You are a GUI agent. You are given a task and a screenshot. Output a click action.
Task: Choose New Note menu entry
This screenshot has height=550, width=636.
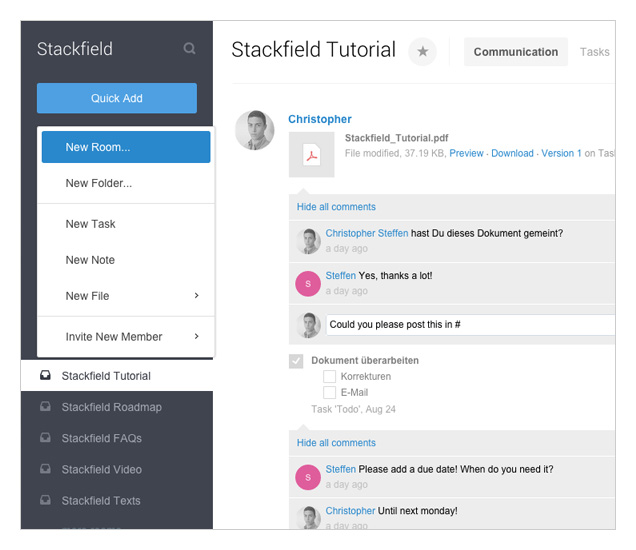coord(126,260)
